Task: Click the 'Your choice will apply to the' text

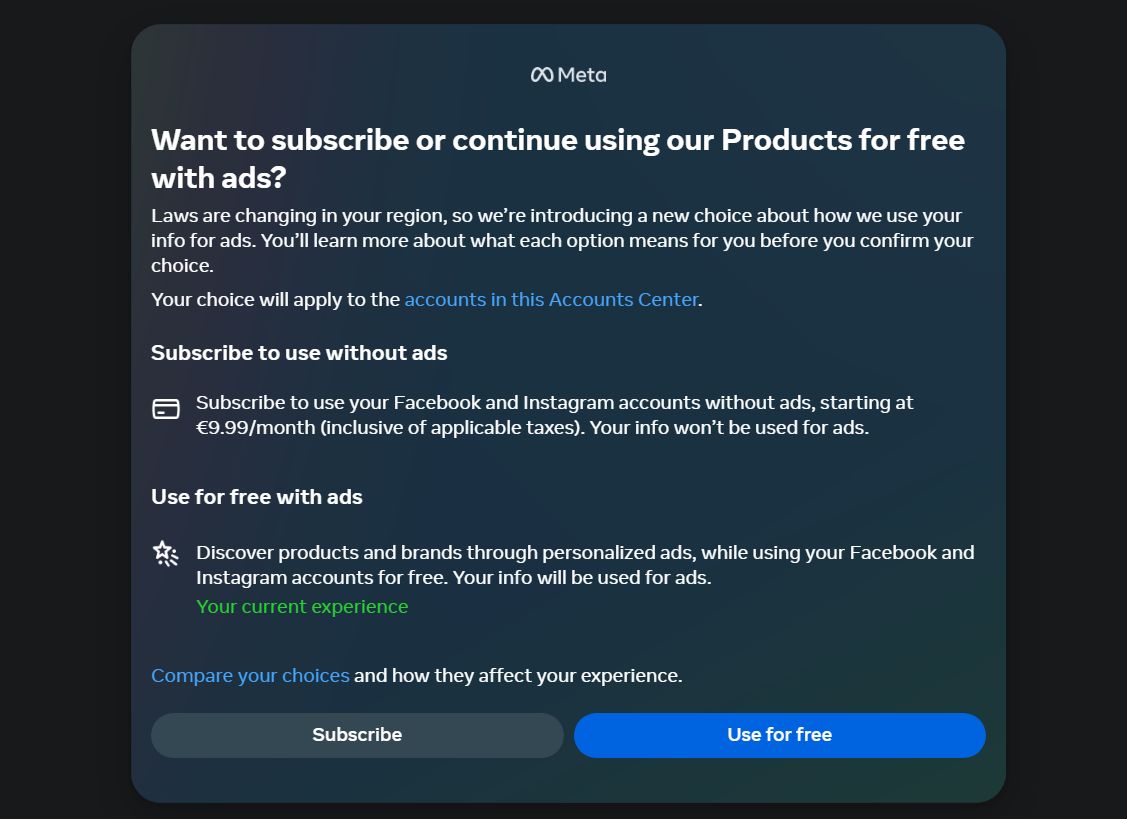Action: 275,299
